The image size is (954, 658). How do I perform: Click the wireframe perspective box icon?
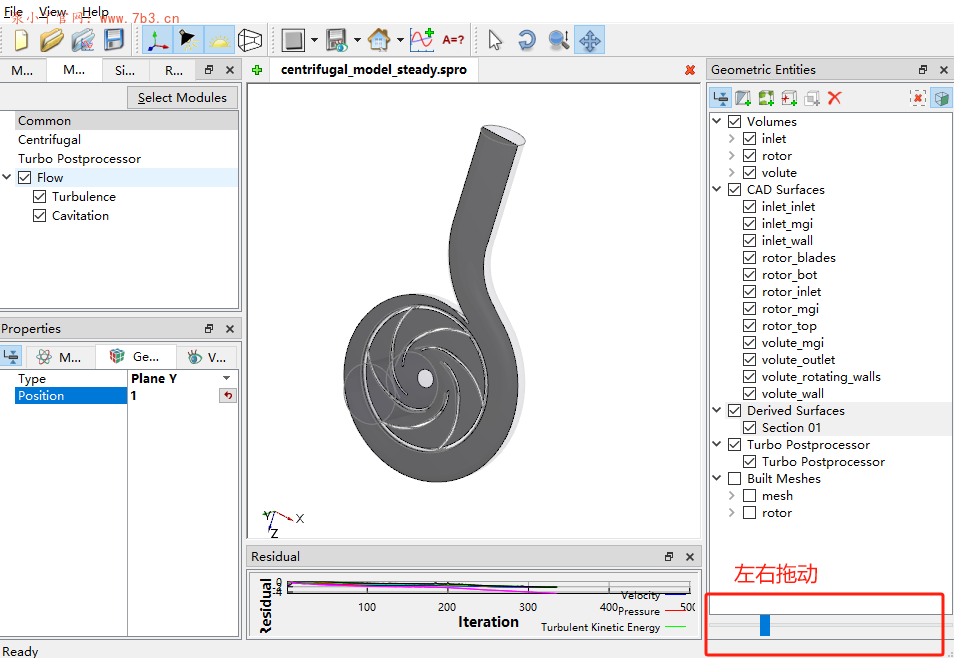pos(249,40)
